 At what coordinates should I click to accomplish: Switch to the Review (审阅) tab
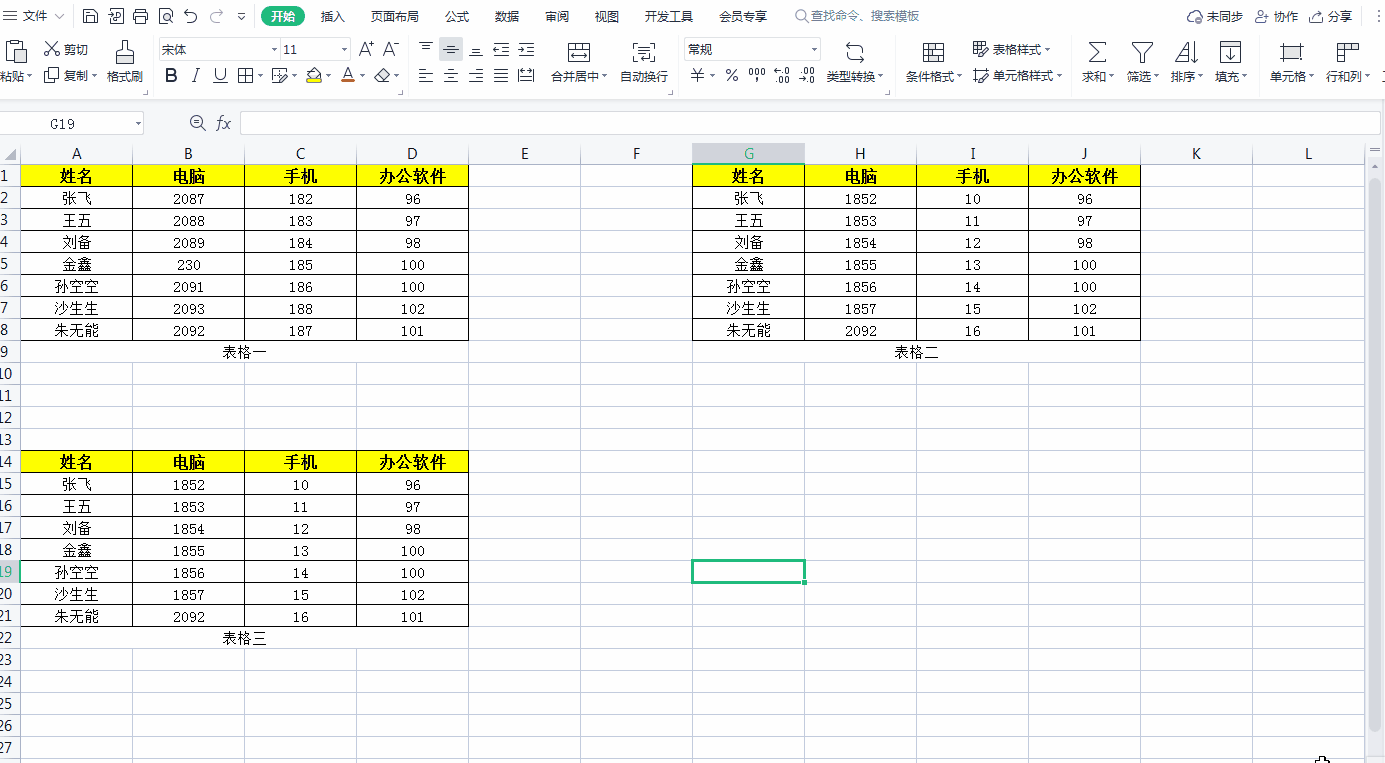coord(557,16)
